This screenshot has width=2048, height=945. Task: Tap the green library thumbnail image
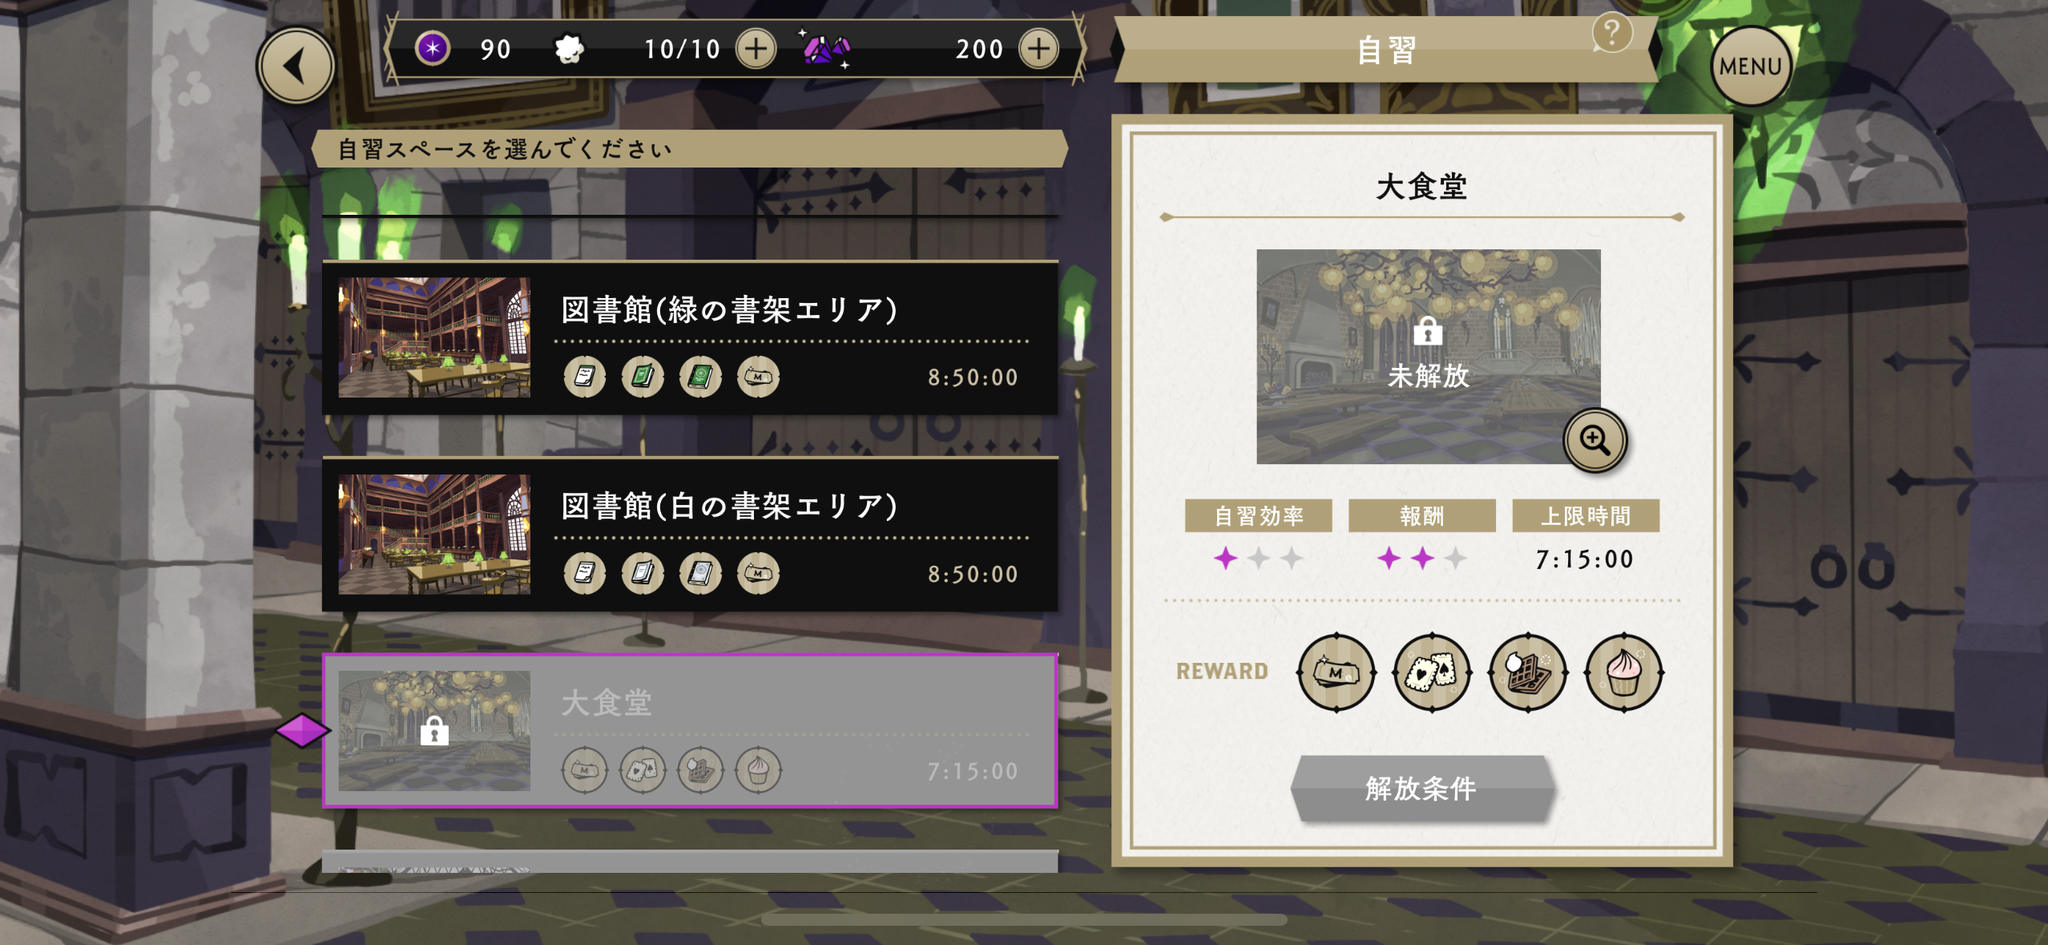coord(434,338)
